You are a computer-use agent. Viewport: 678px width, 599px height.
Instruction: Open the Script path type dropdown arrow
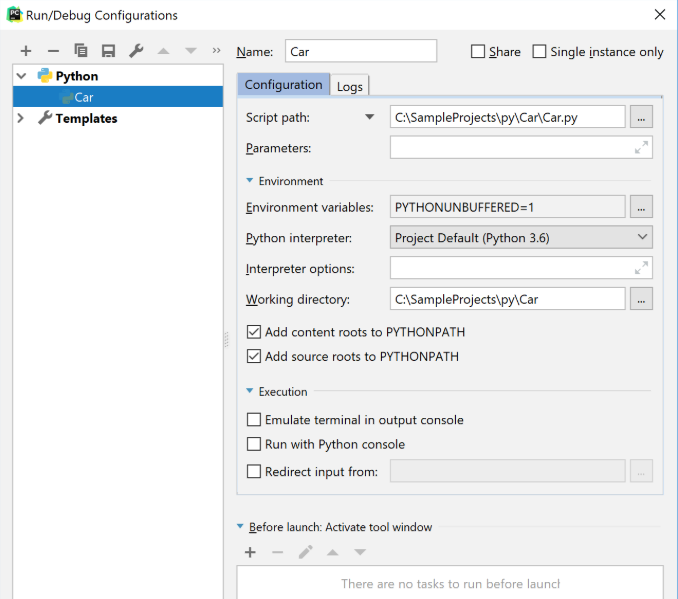point(369,117)
